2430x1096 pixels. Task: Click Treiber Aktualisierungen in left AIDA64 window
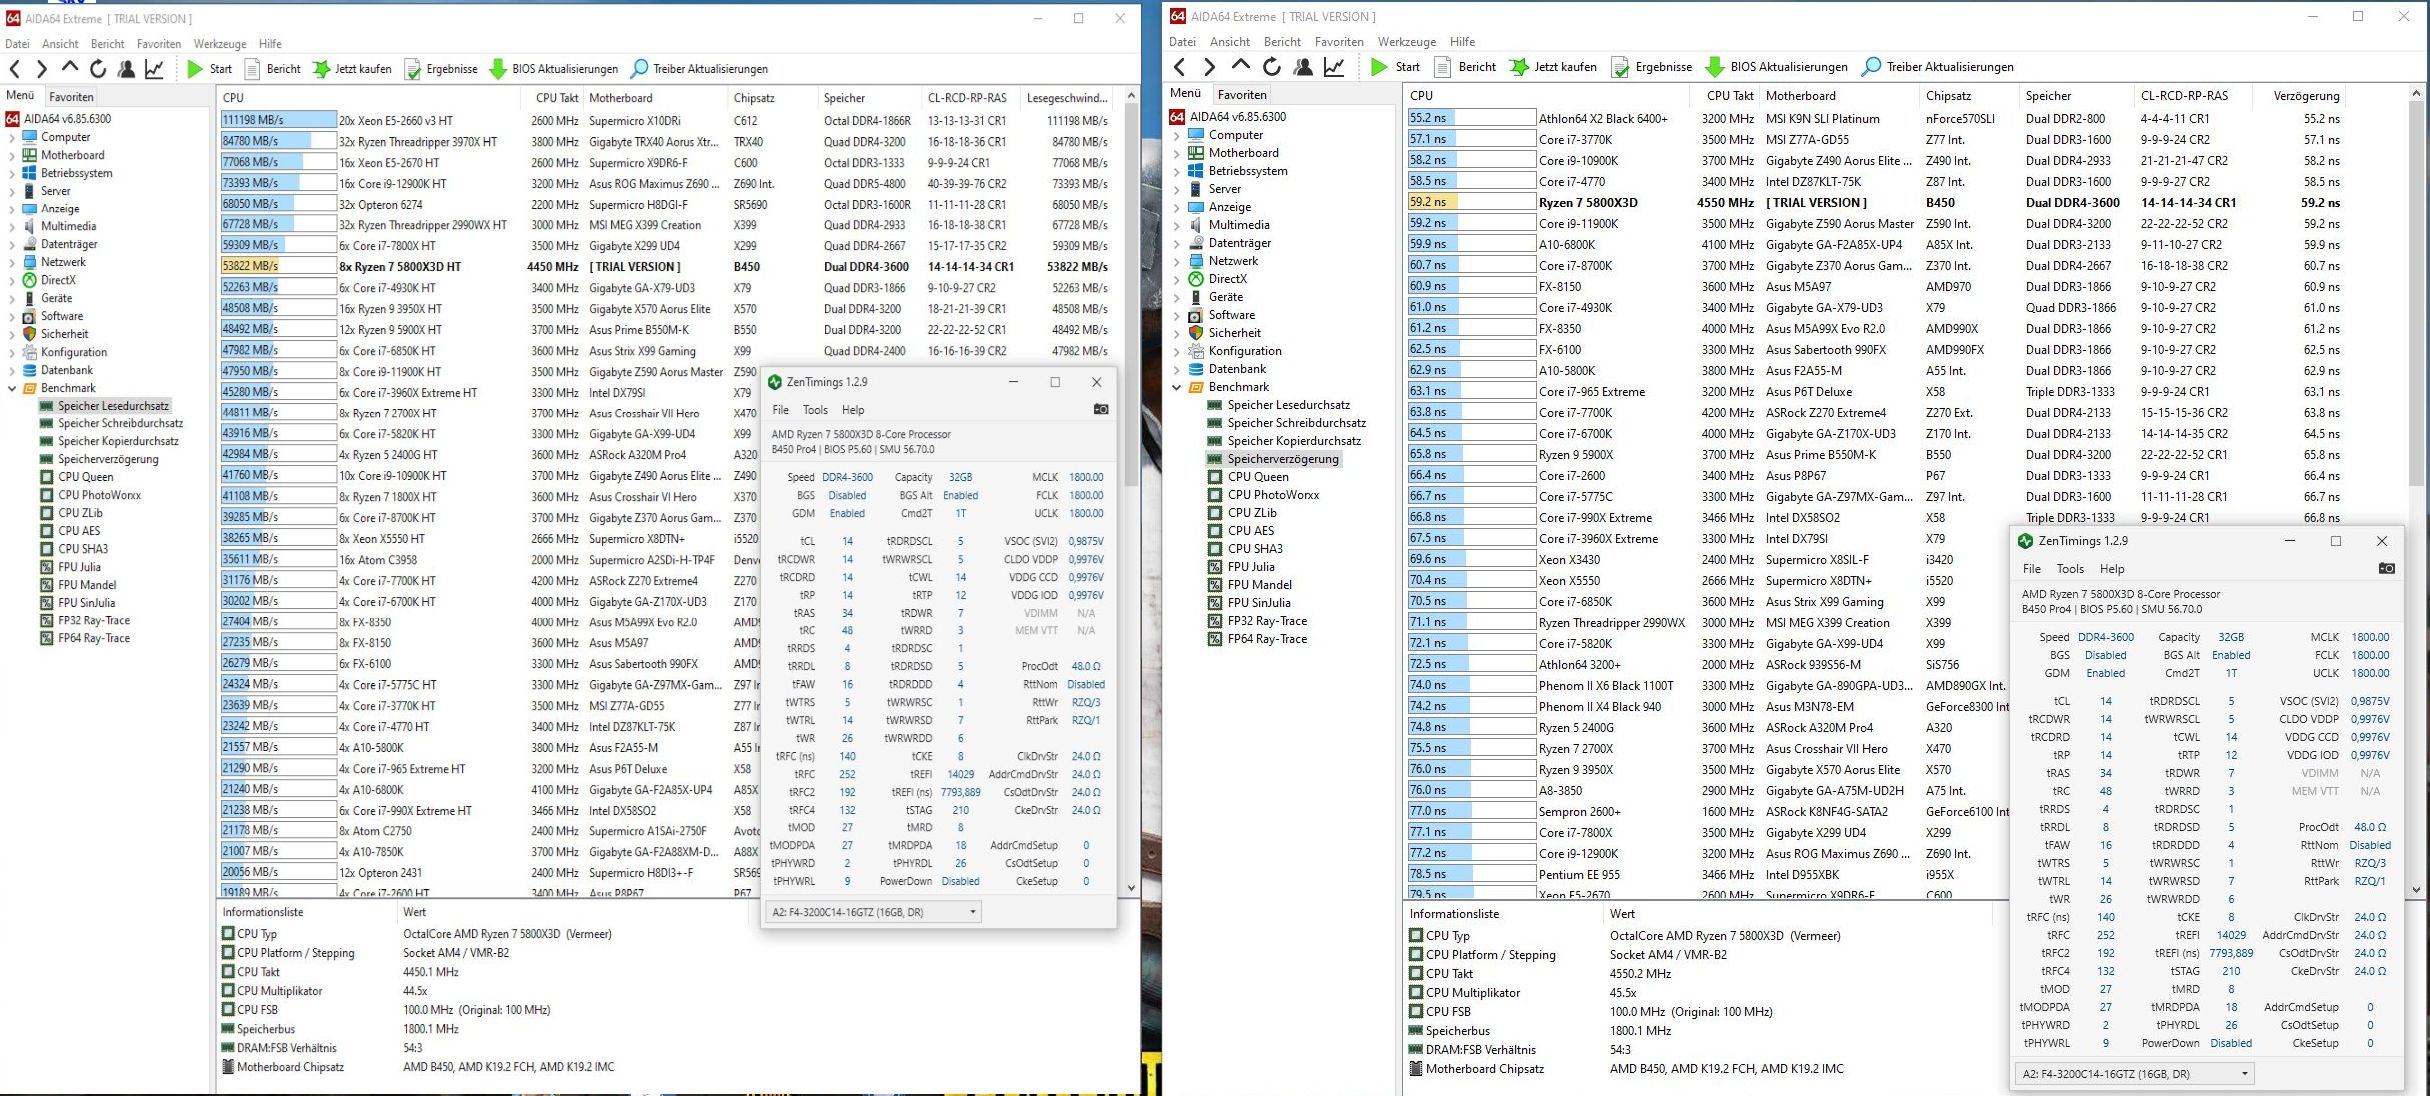(x=699, y=69)
